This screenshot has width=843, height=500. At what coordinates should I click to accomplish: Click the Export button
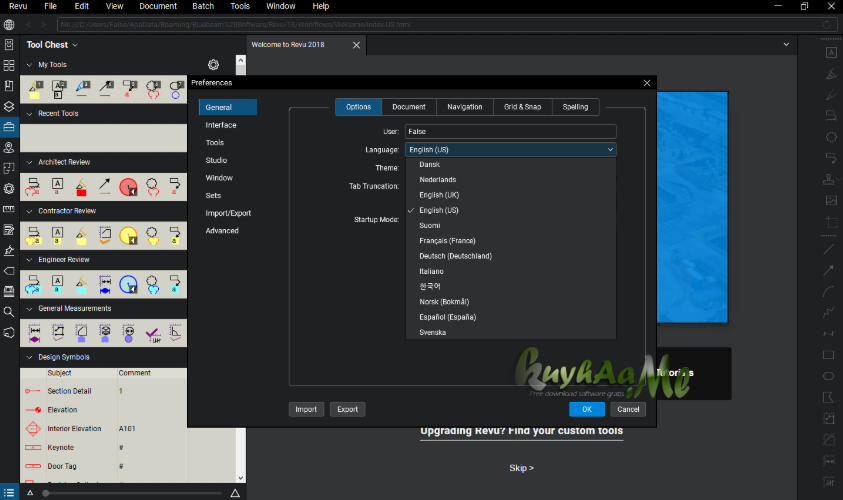coord(347,410)
